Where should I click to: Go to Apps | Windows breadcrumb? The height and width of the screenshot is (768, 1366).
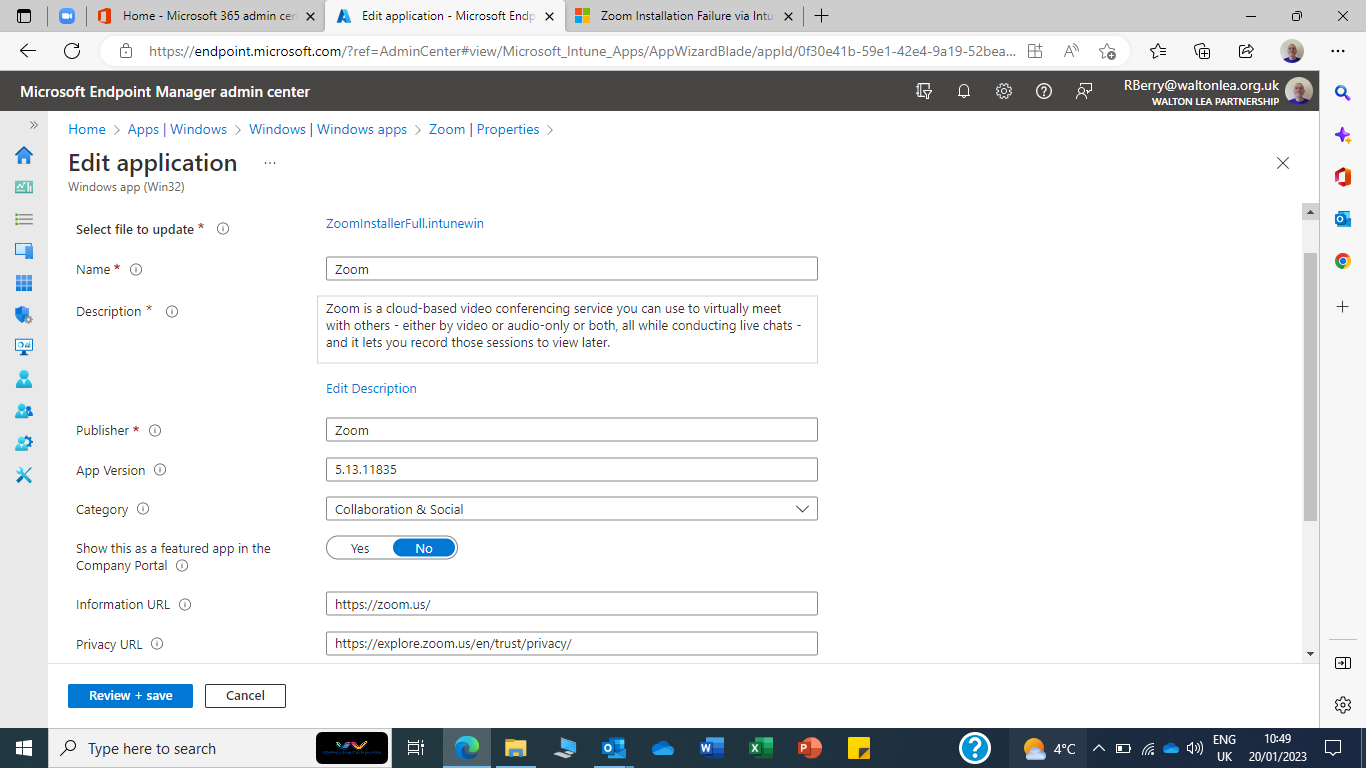(177, 129)
